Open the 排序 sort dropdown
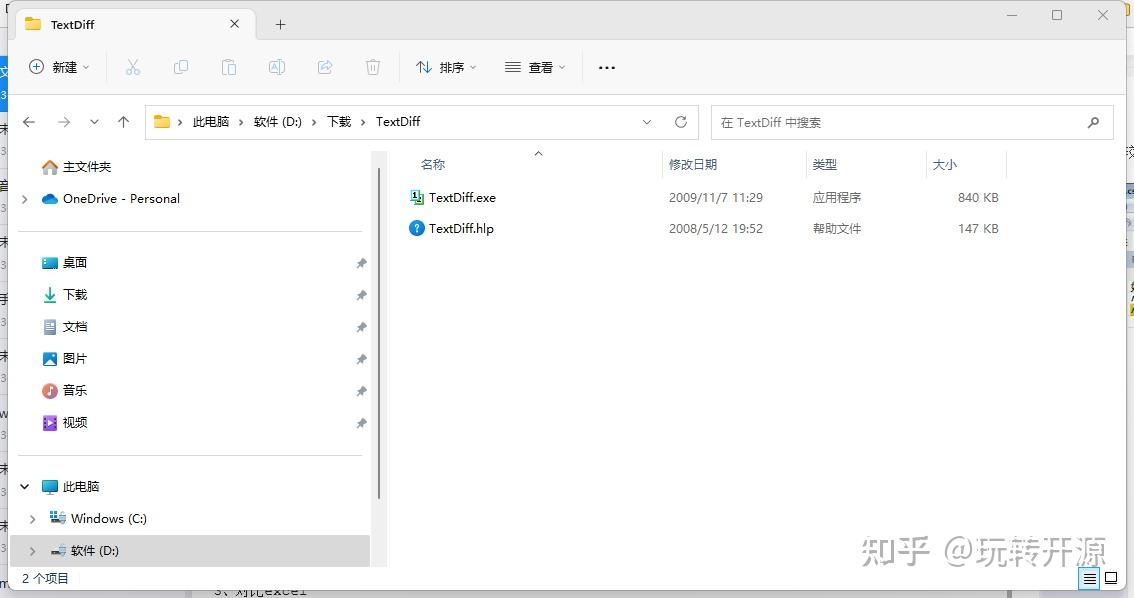This screenshot has height=598, width=1134. (x=446, y=67)
